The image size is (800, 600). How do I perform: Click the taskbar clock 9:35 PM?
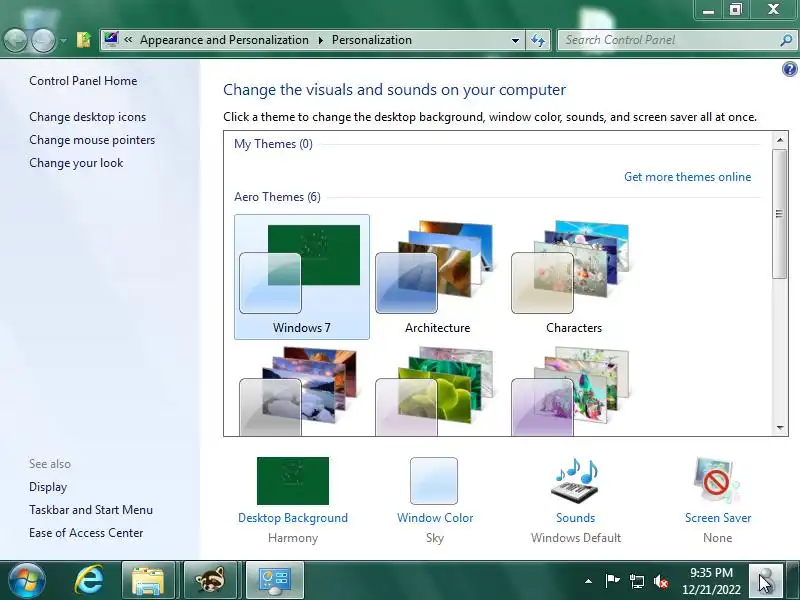click(711, 581)
